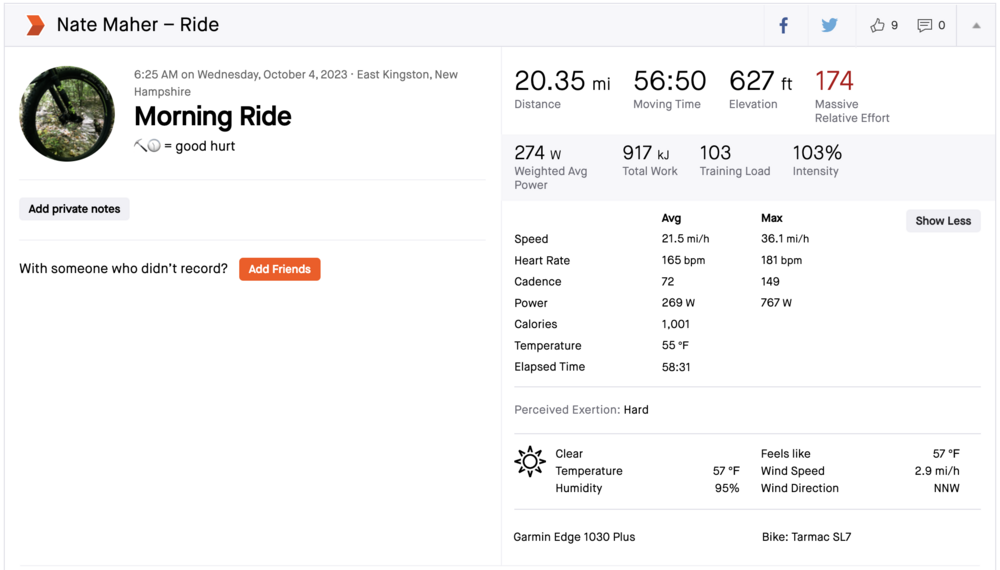Click the 103 Training Load stat
Viewport: 1000px width, 570px height.
[x=715, y=153]
